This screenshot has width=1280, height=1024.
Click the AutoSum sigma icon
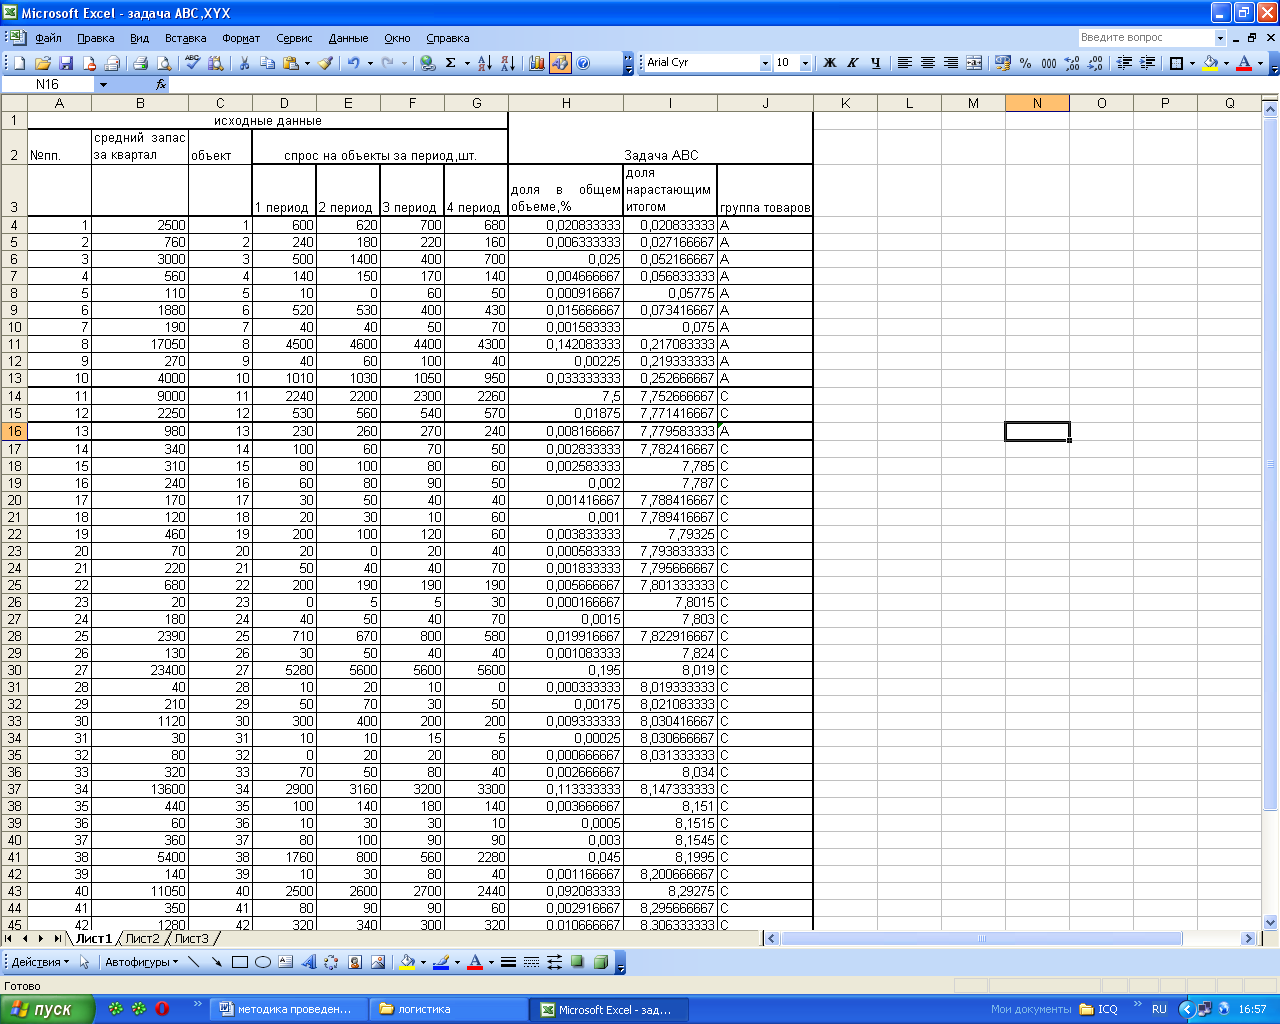point(451,63)
